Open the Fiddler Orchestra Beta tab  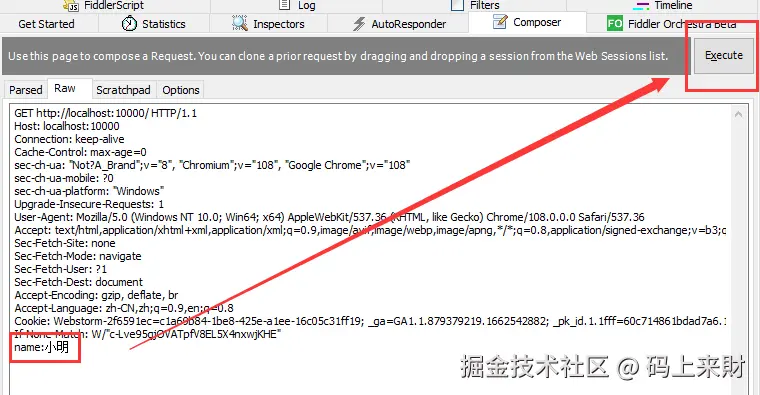click(x=673, y=24)
